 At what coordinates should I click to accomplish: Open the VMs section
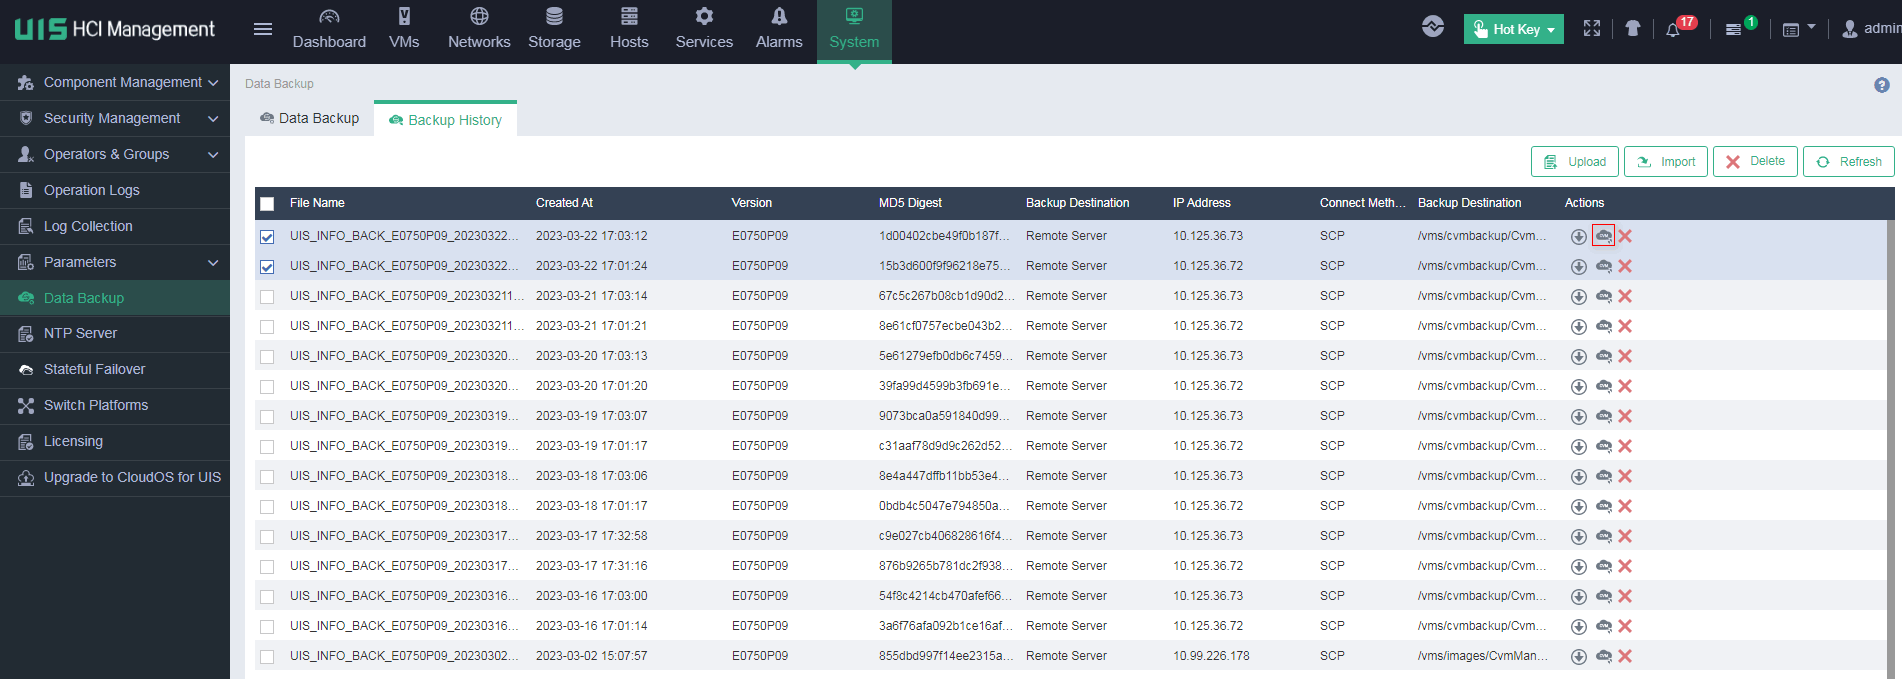click(x=404, y=30)
